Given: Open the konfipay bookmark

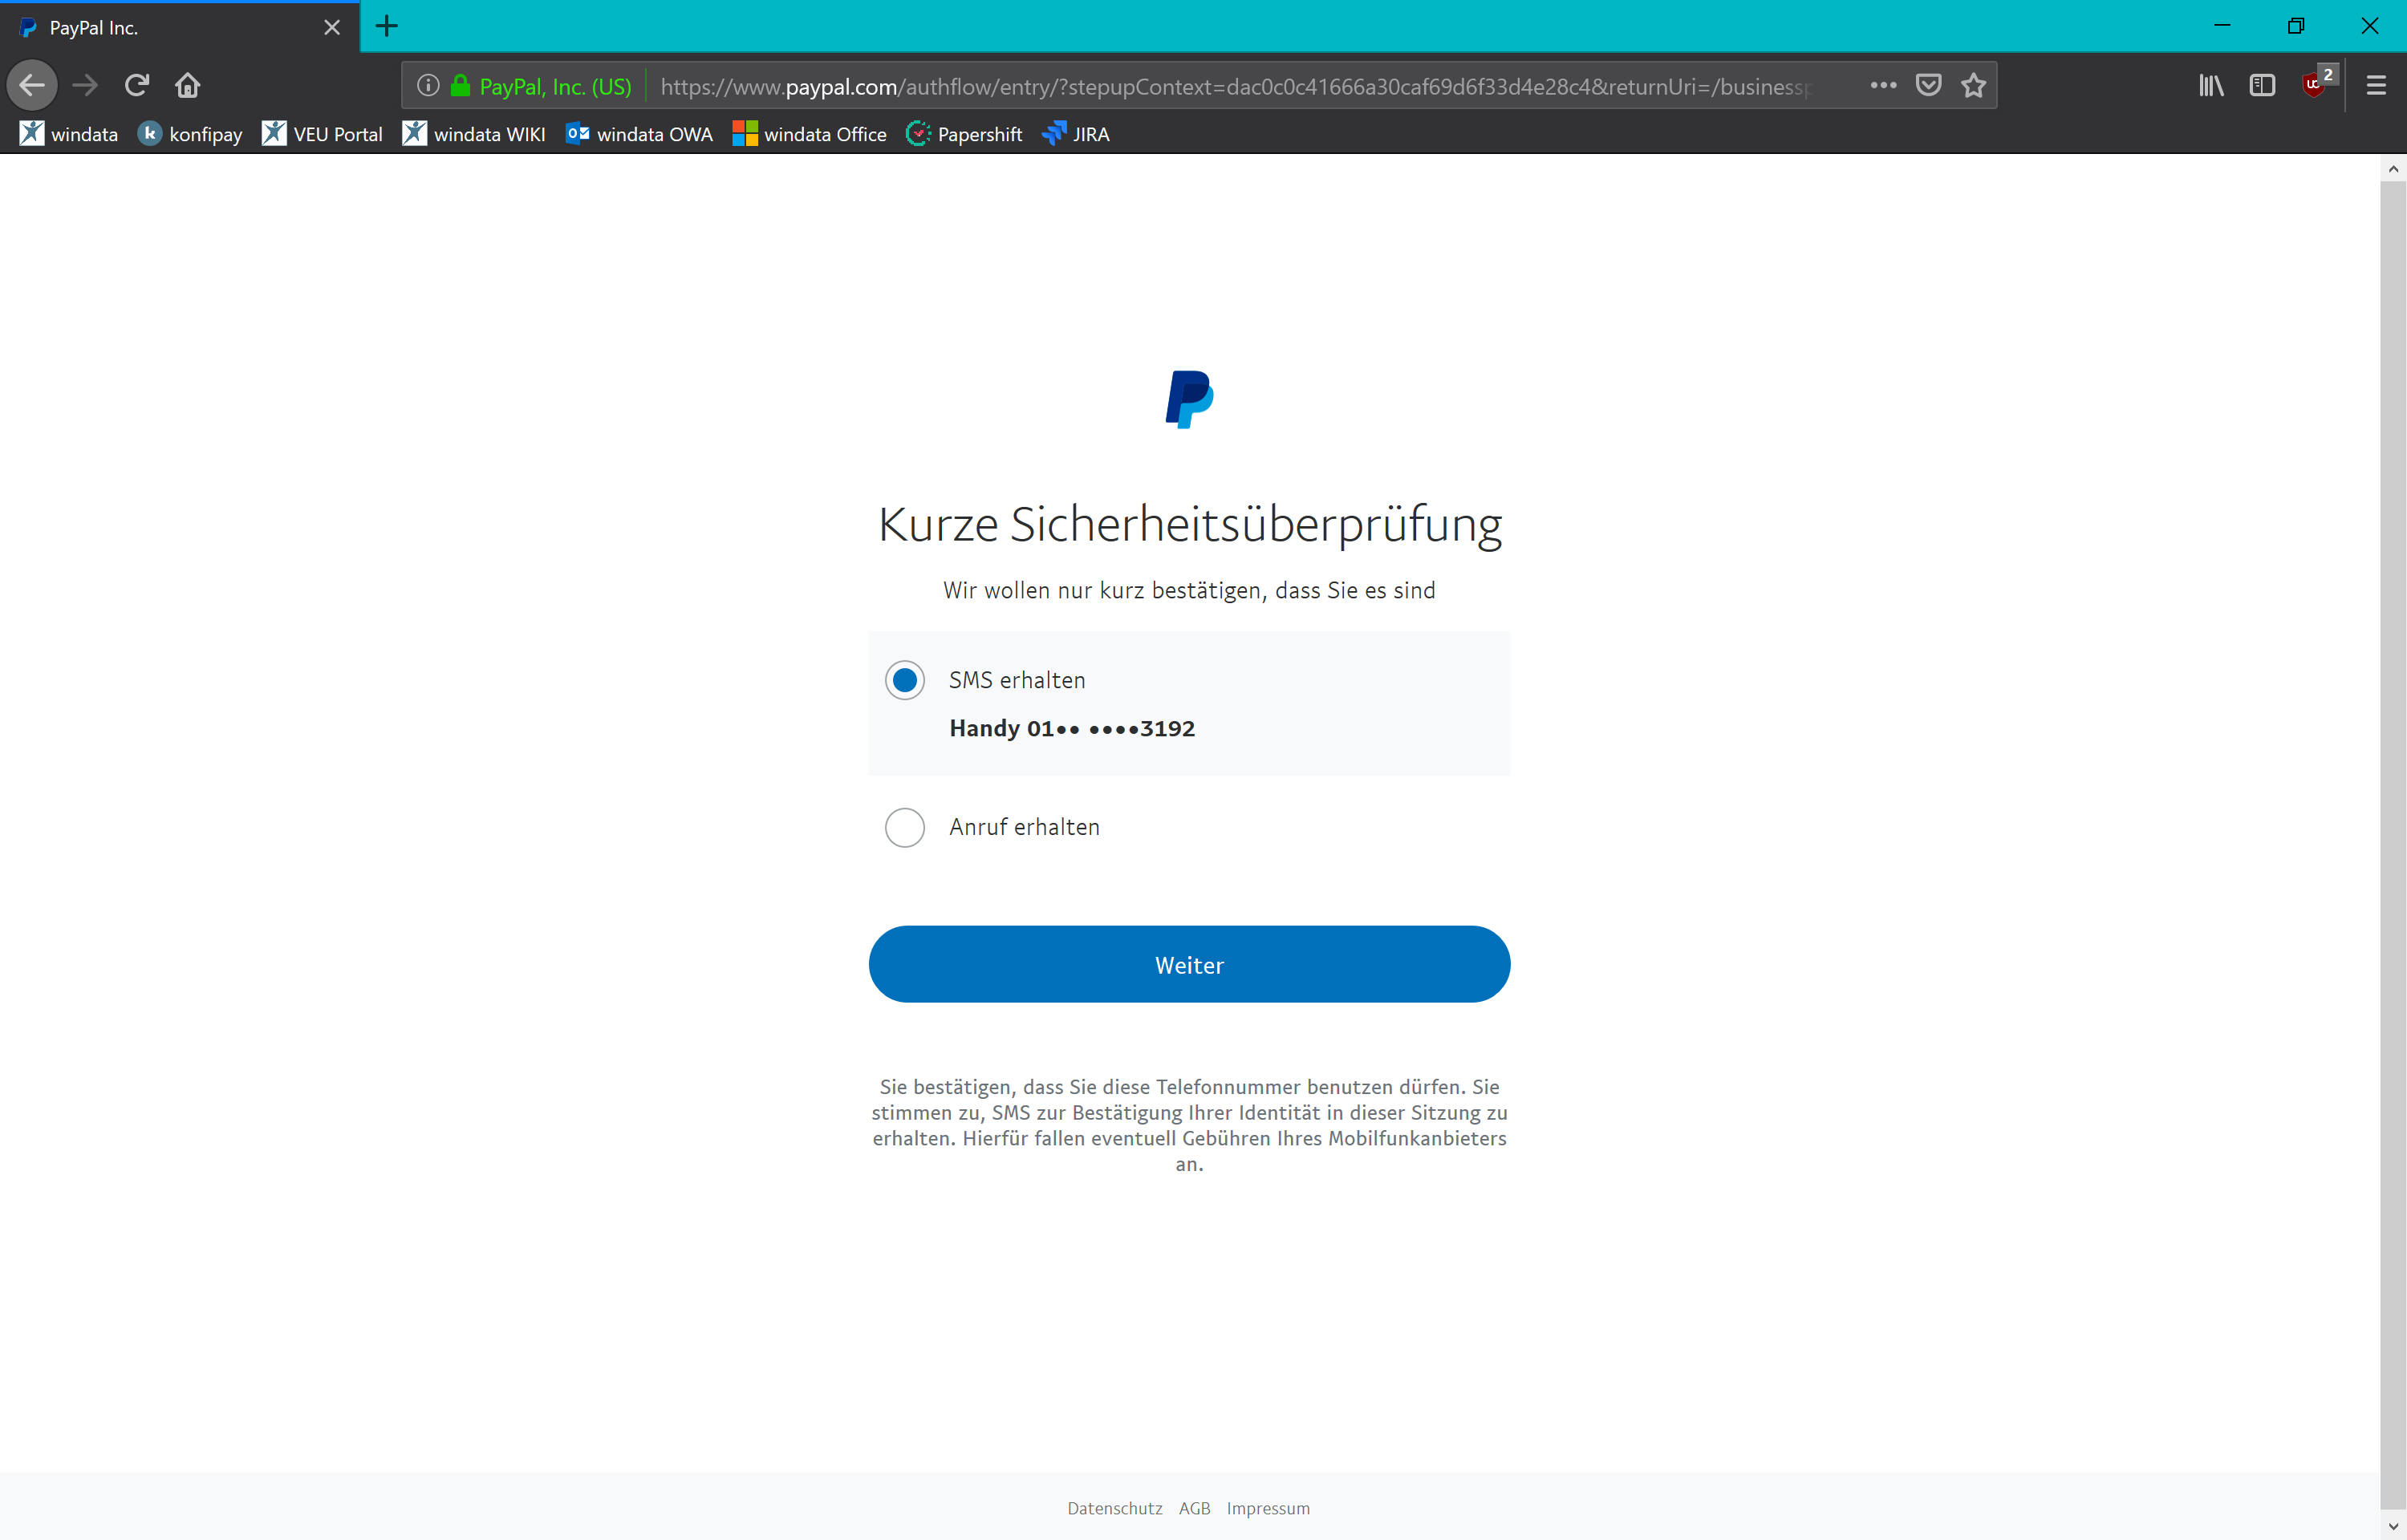Looking at the screenshot, I should [190, 134].
